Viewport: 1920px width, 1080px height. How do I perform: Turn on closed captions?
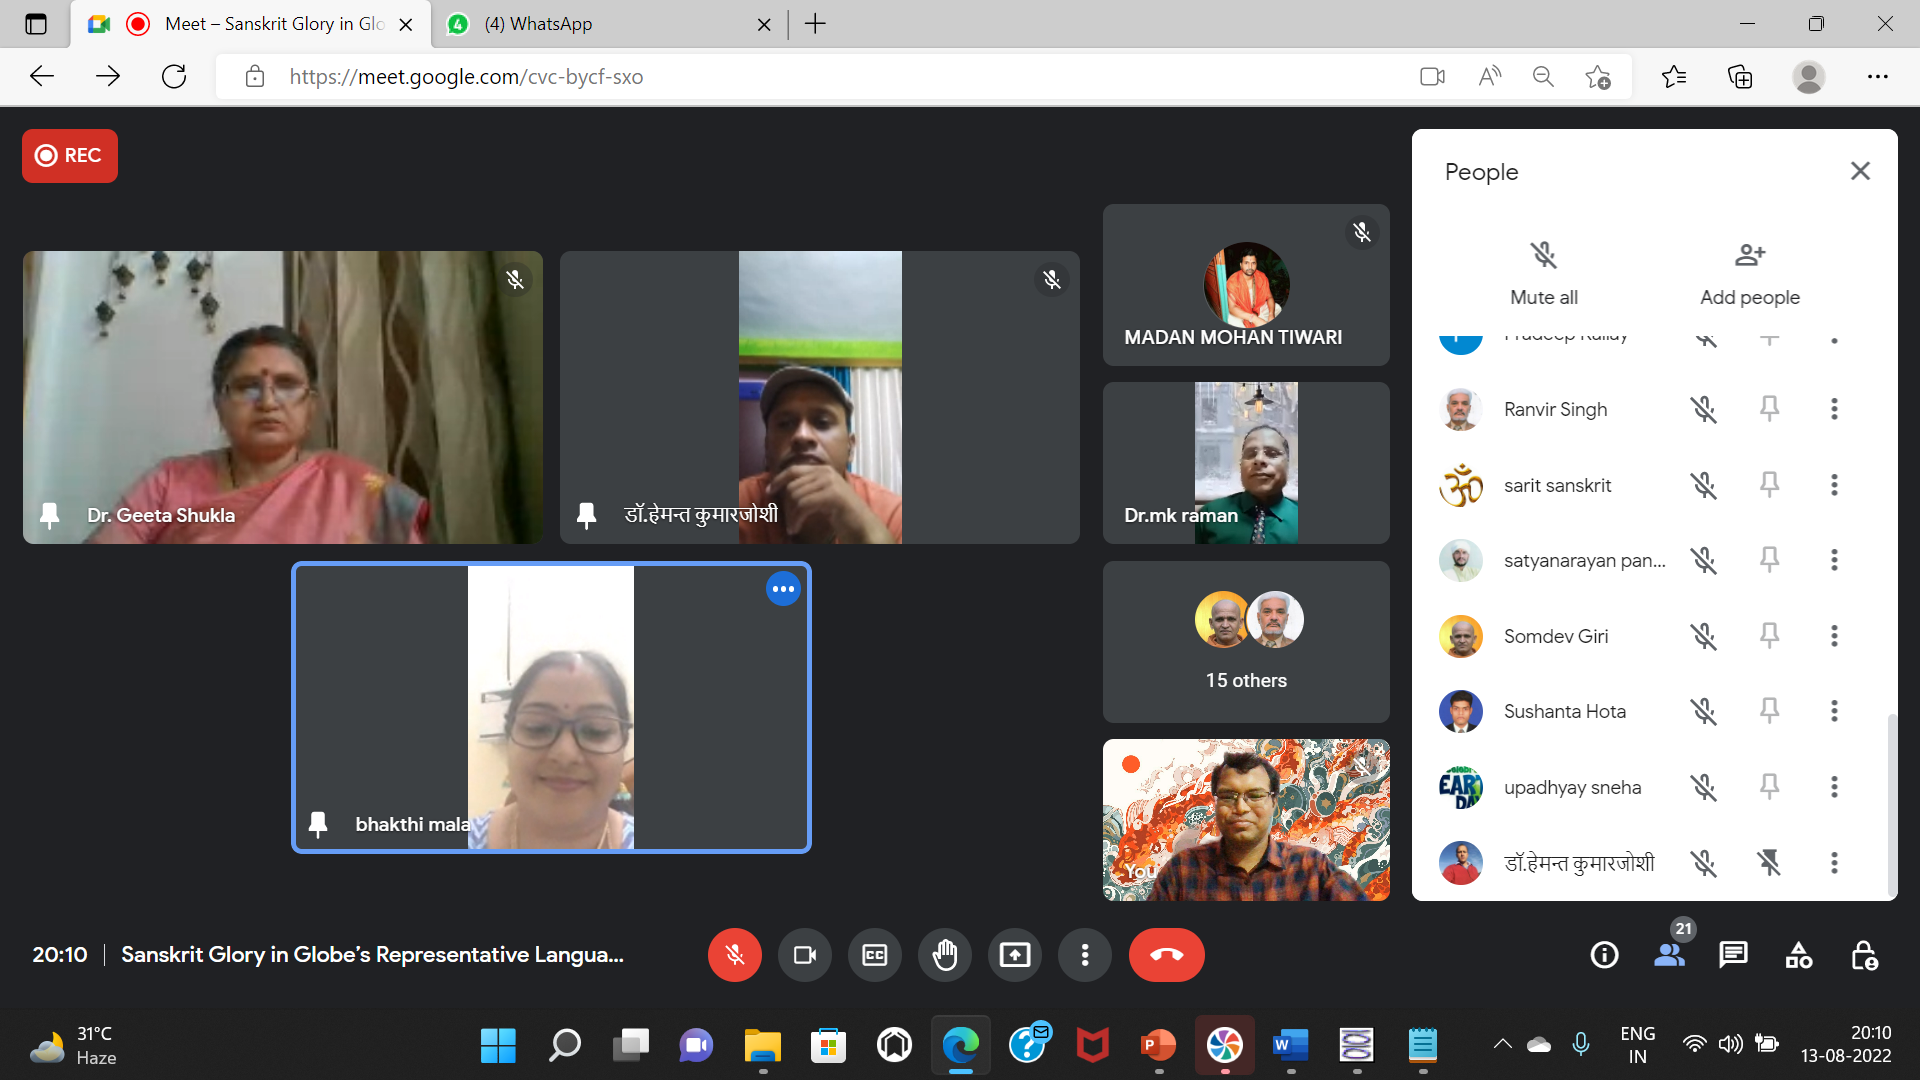coord(874,955)
